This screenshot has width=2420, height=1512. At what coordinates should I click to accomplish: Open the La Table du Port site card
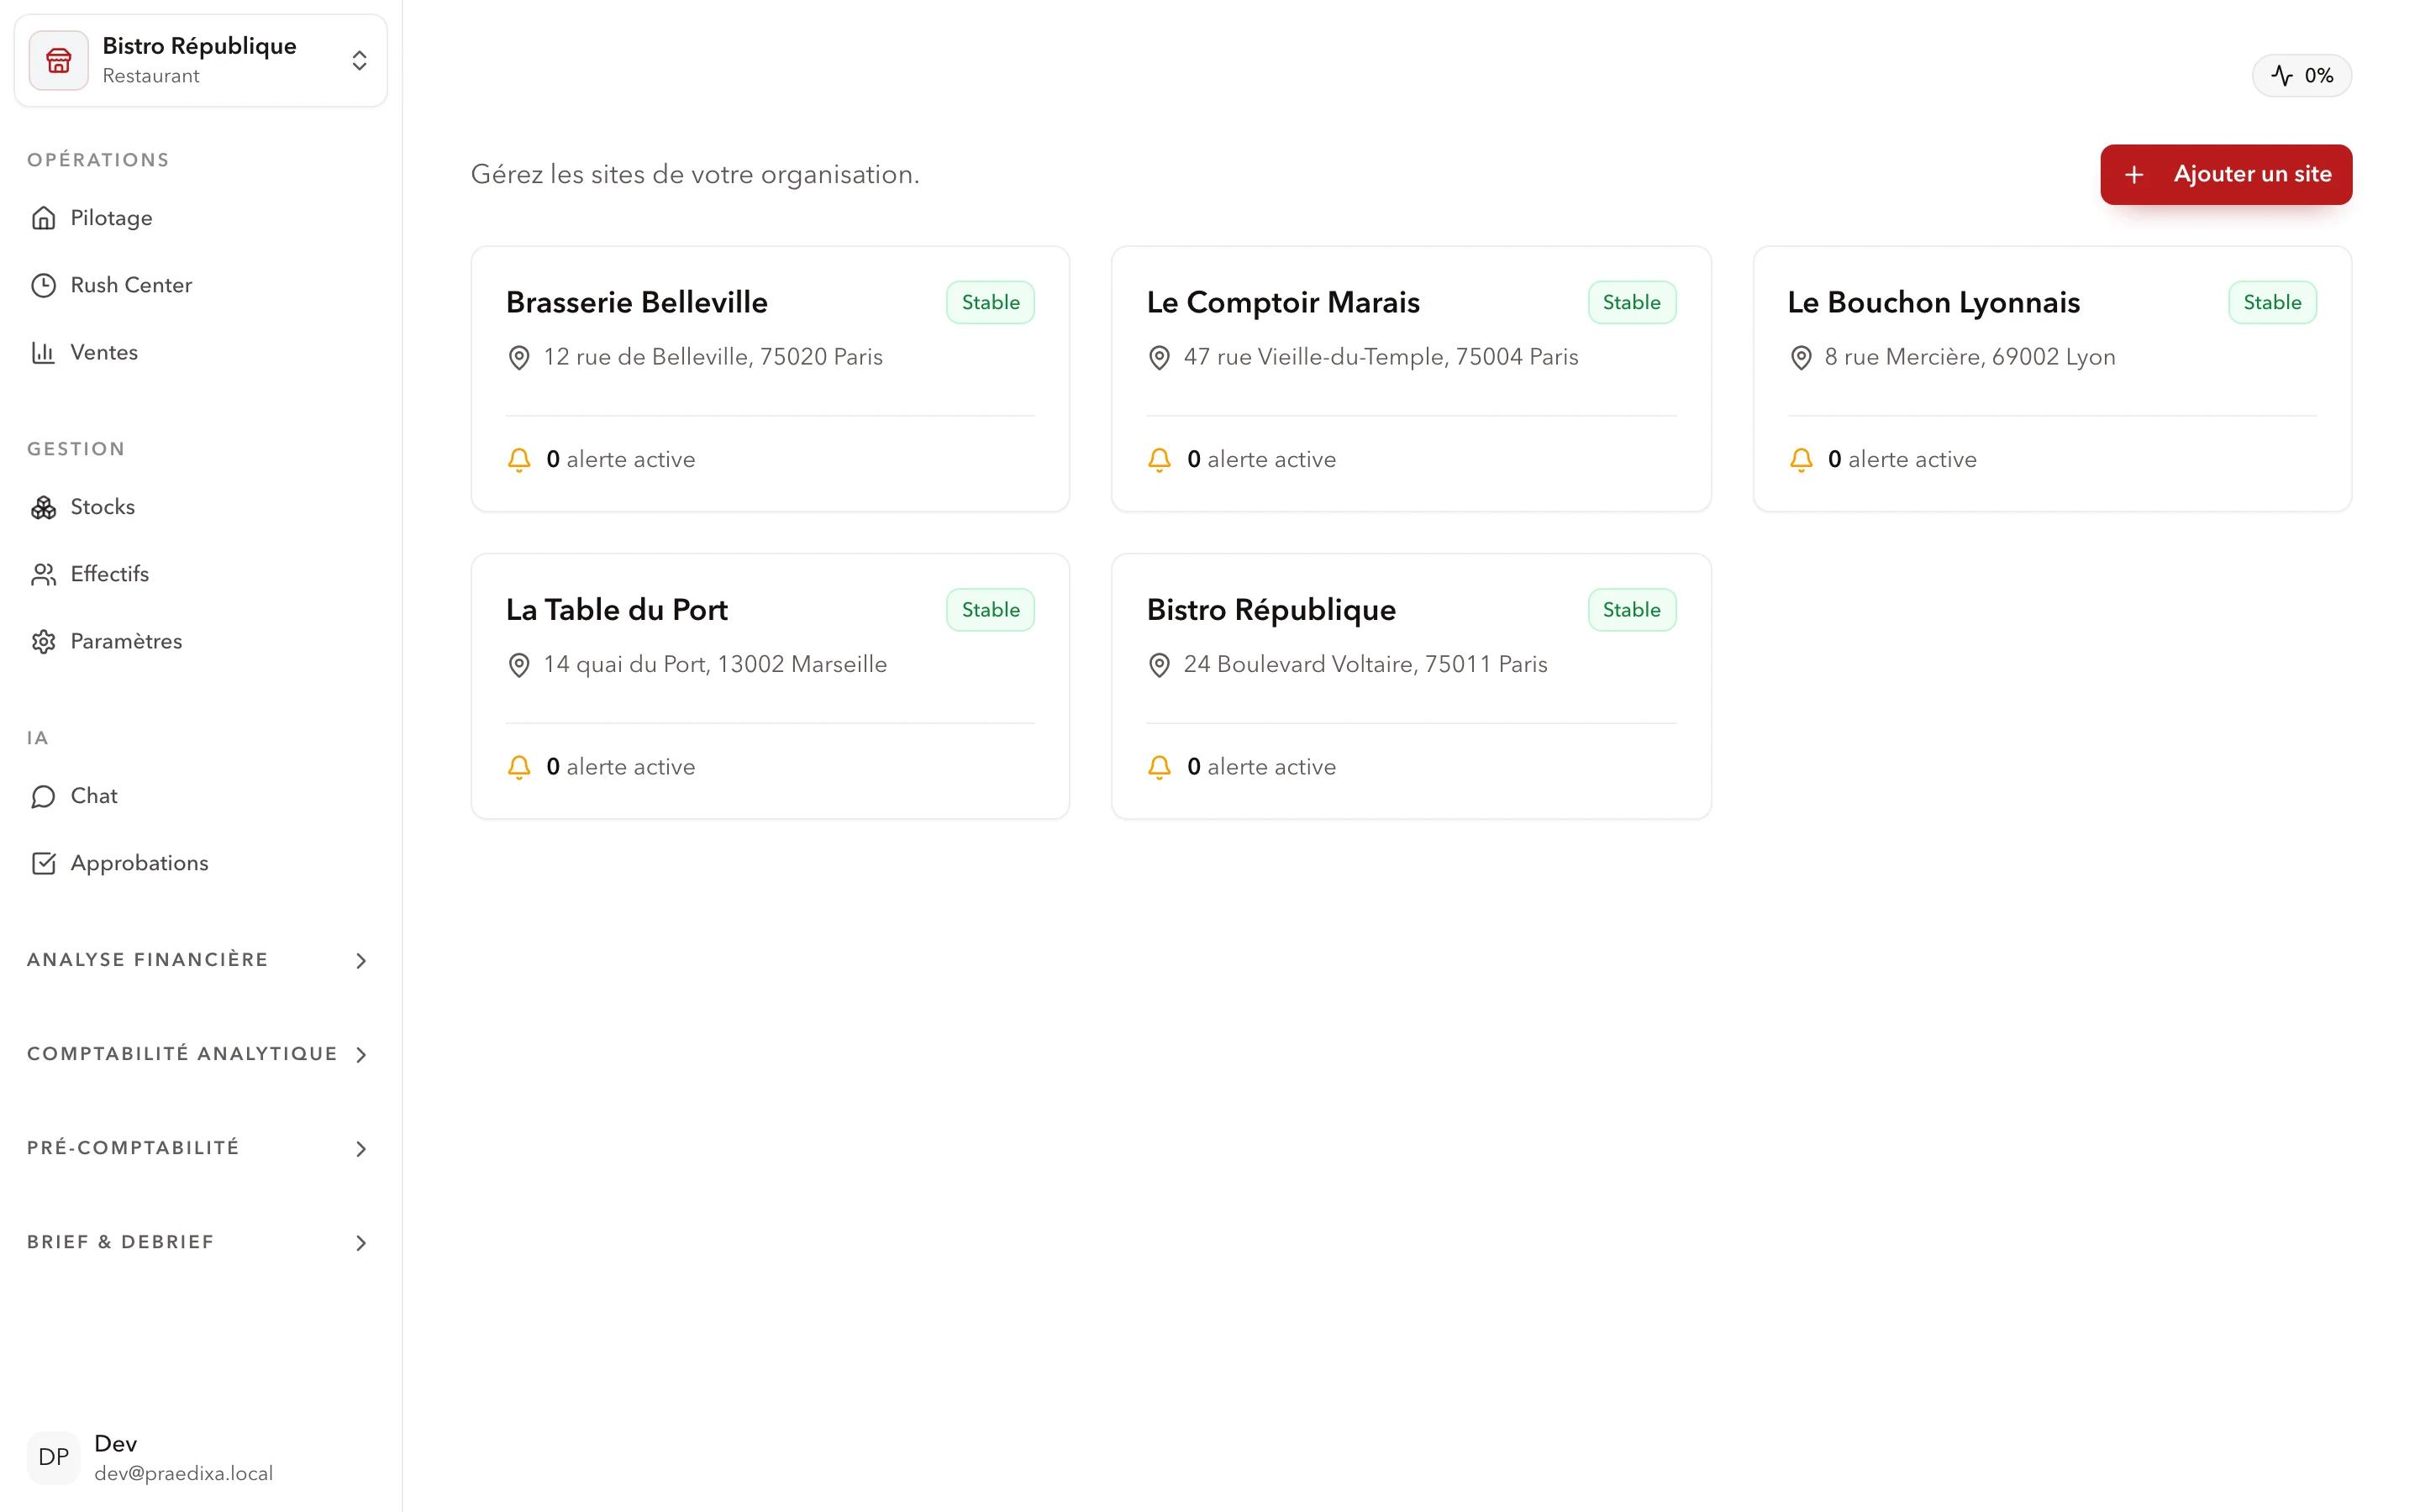pos(770,686)
